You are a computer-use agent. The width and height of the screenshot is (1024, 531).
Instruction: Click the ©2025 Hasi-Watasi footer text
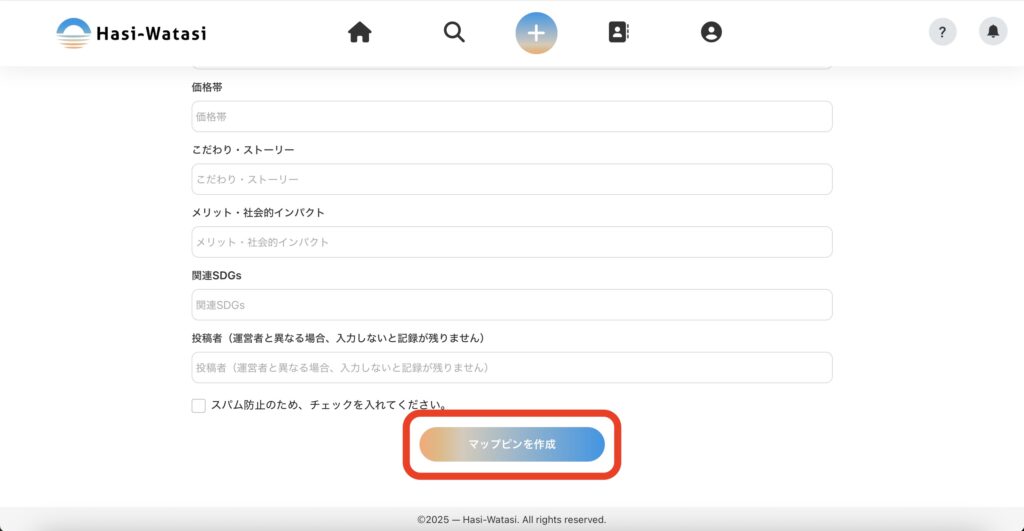pos(511,520)
